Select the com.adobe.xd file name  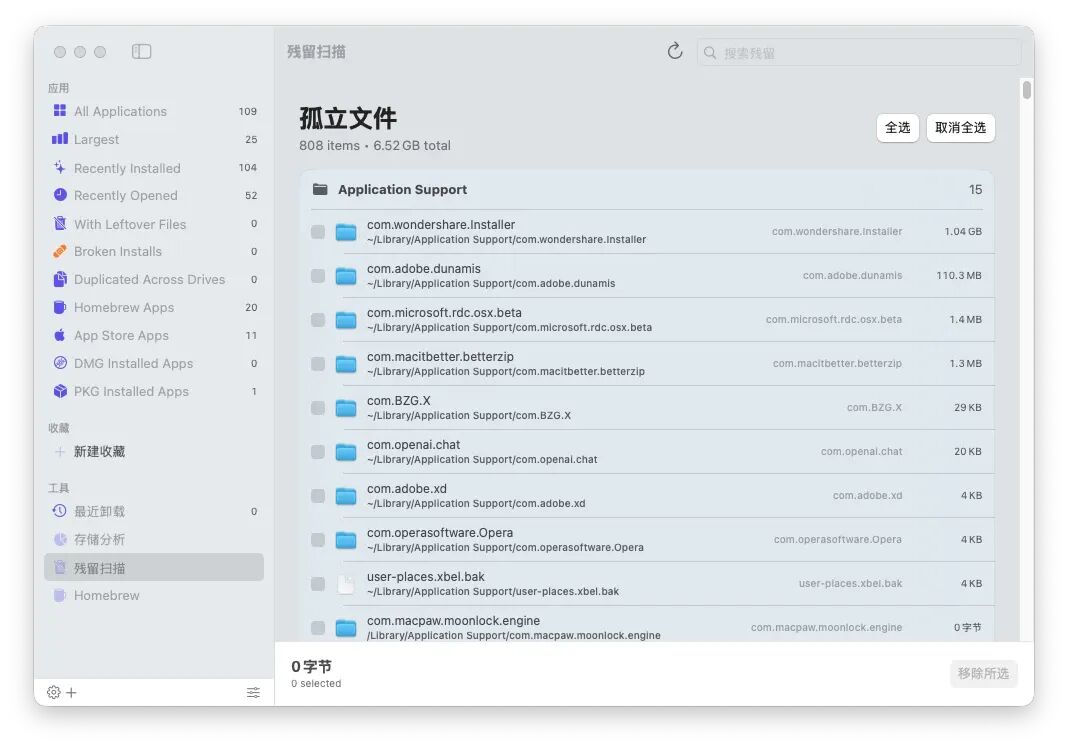[x=407, y=488]
